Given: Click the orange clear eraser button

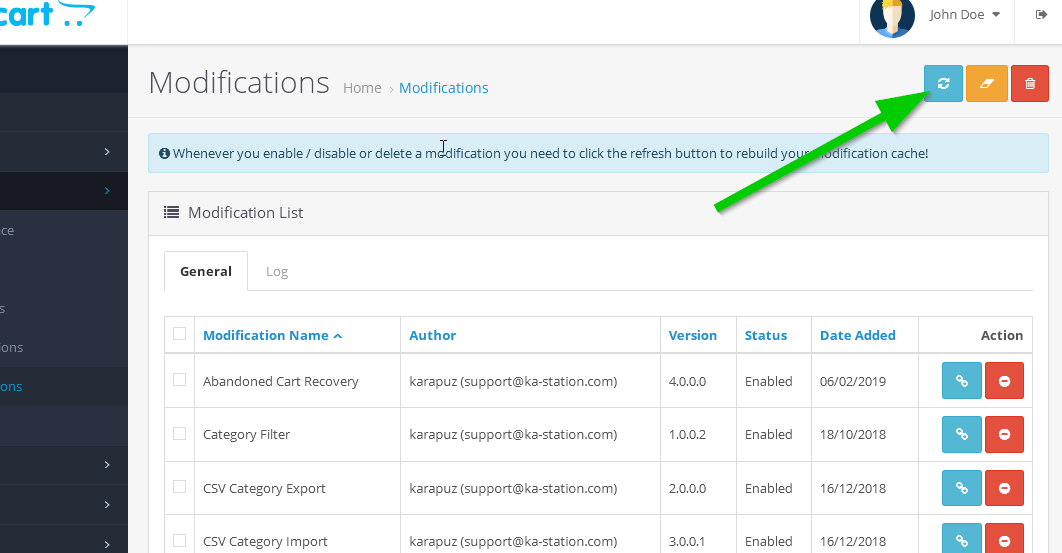Looking at the screenshot, I should tap(986, 84).
